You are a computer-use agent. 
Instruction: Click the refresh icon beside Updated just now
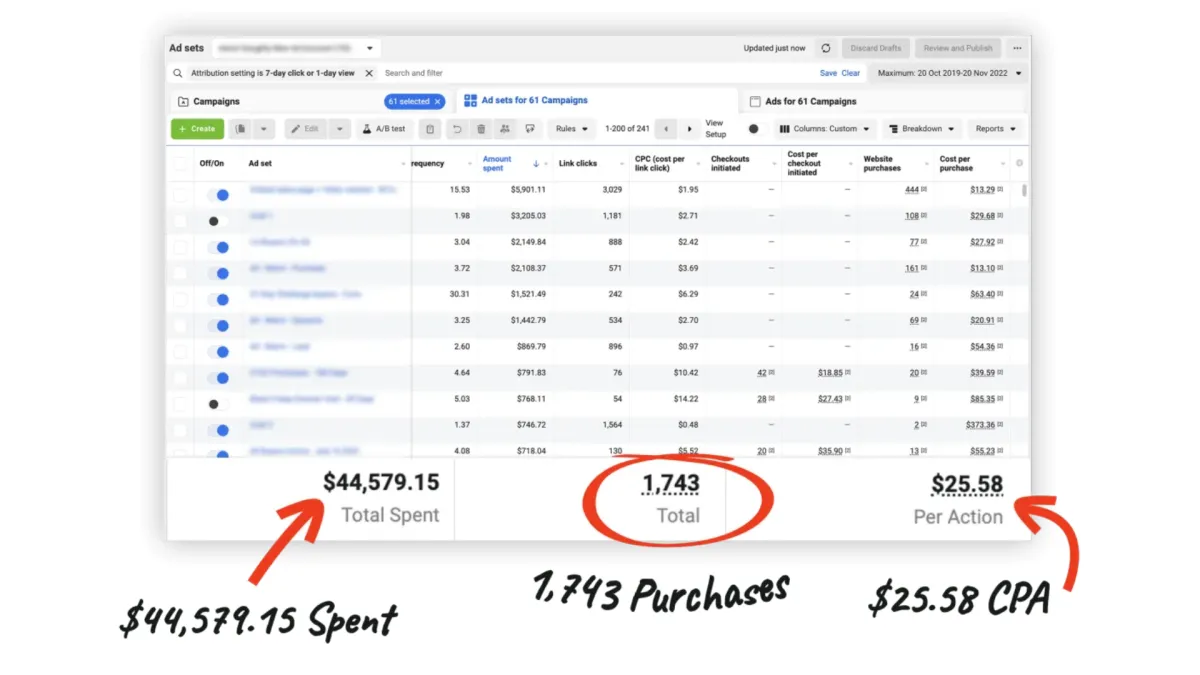click(x=825, y=48)
